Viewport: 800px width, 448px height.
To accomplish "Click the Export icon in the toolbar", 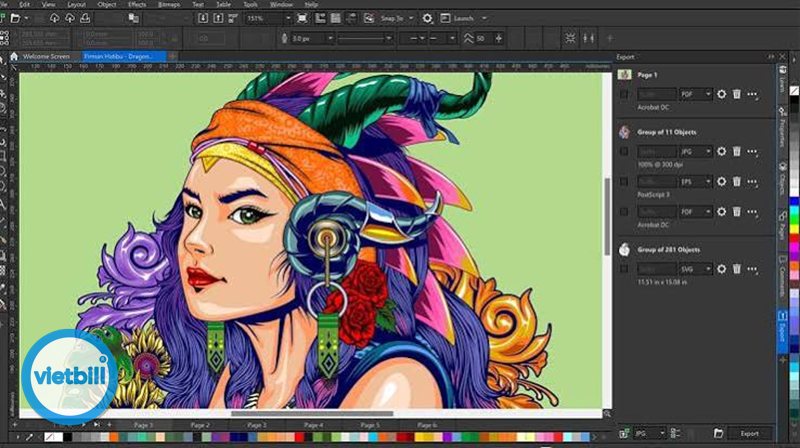I will click(x=218, y=18).
